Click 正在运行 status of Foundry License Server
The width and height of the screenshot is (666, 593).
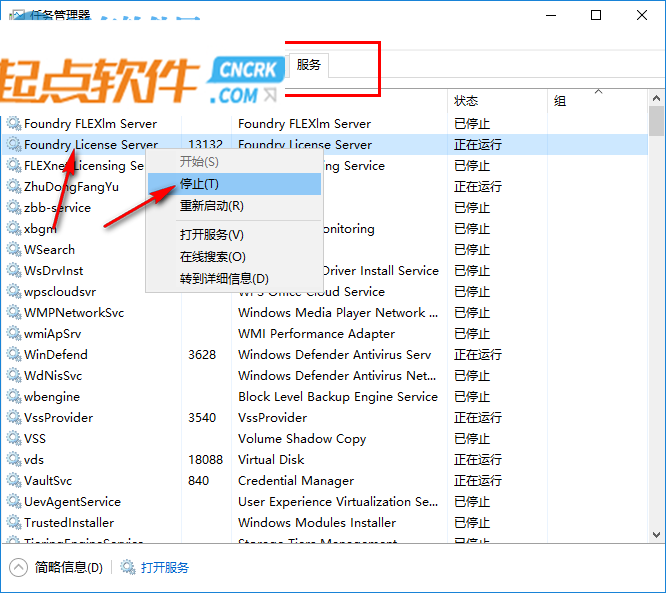coord(478,145)
